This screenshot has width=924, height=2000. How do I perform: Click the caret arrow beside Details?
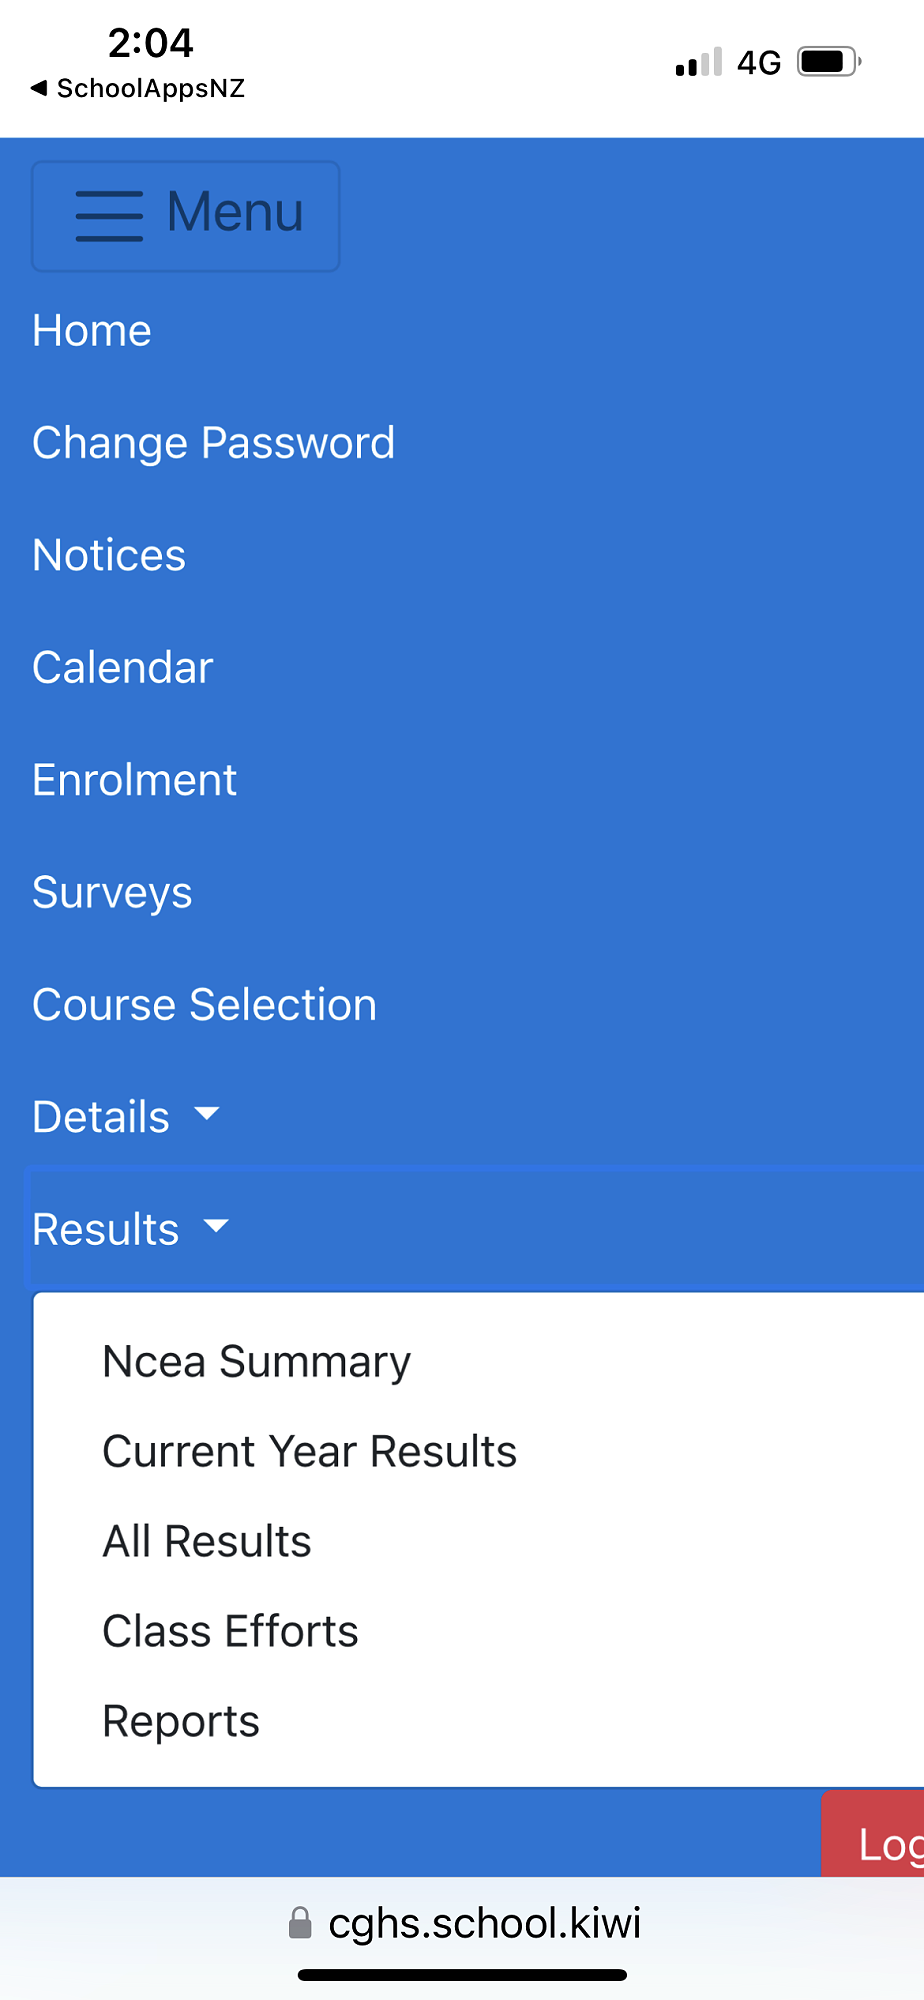(207, 1114)
